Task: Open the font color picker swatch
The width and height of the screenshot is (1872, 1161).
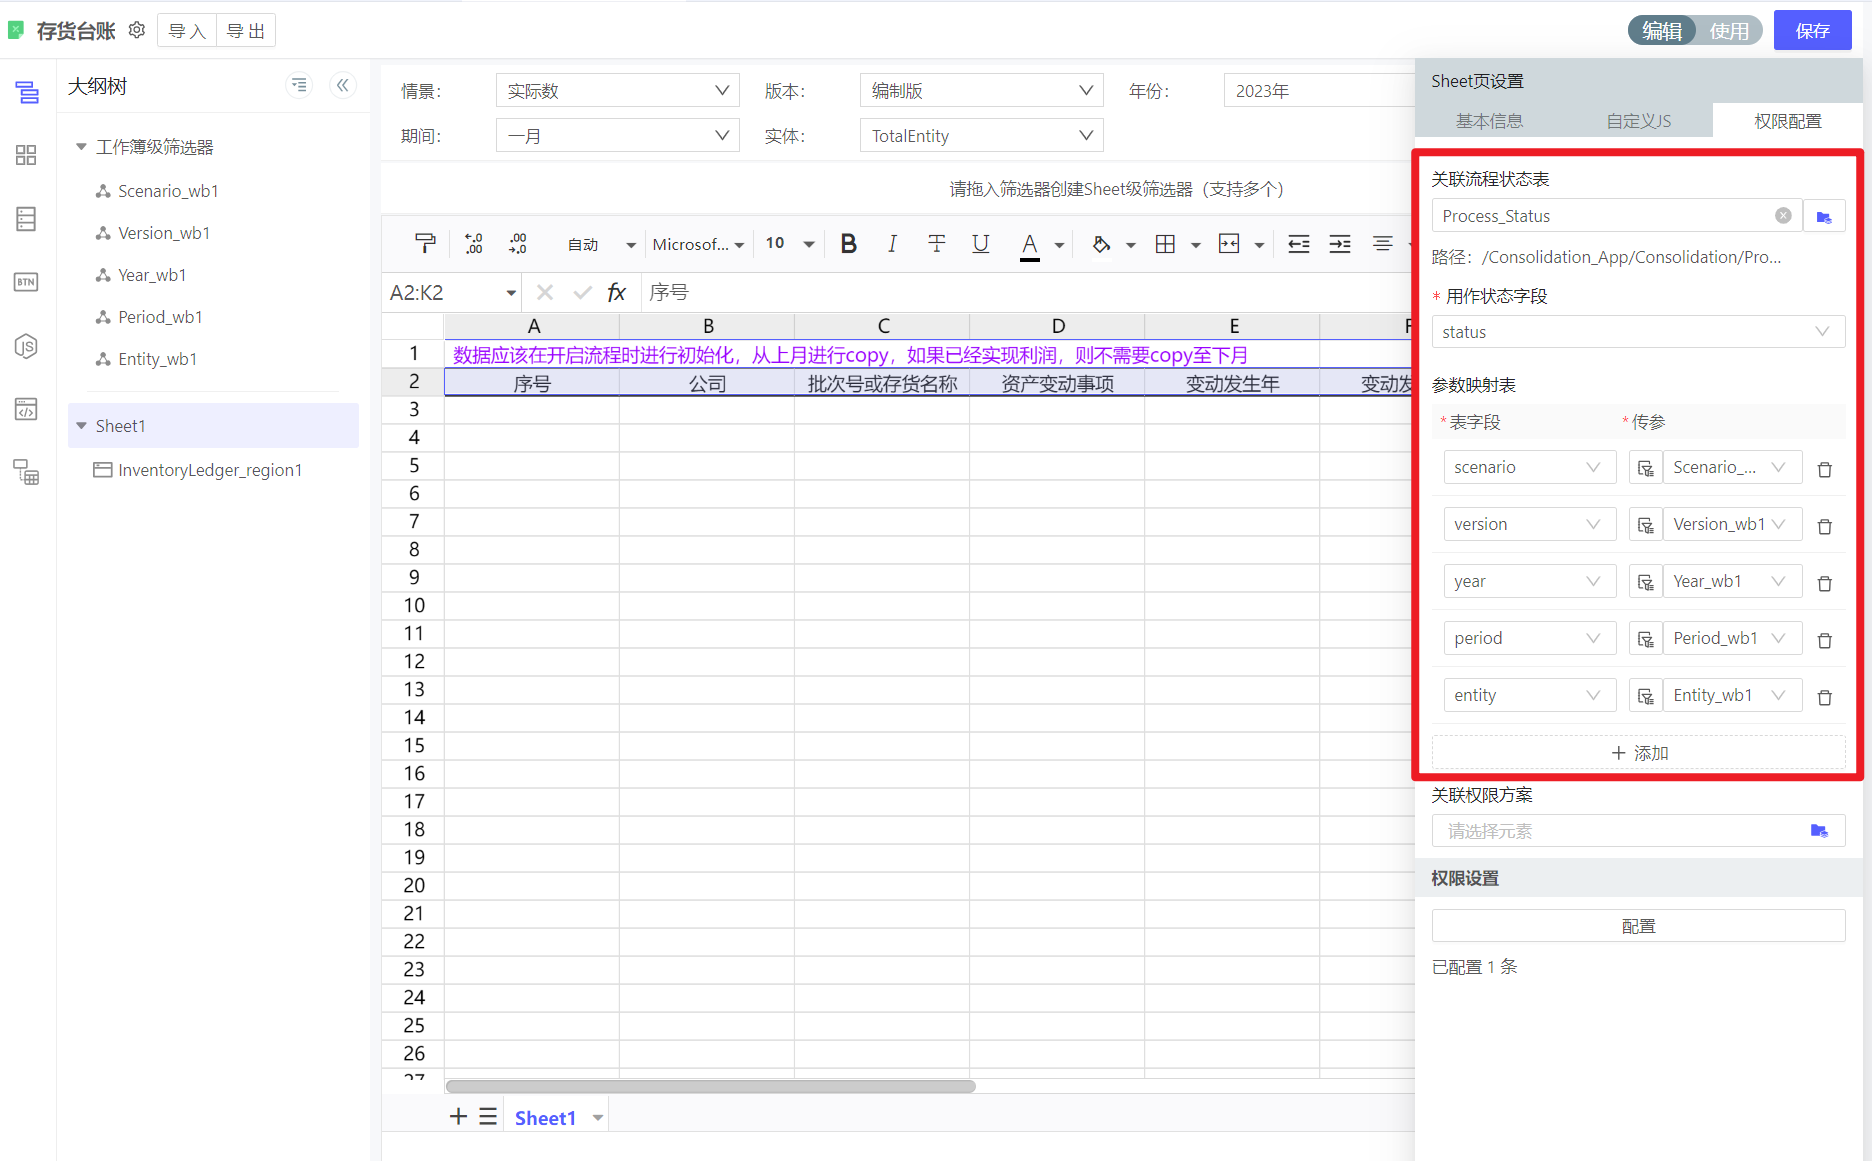Action: pyautogui.click(x=1029, y=244)
